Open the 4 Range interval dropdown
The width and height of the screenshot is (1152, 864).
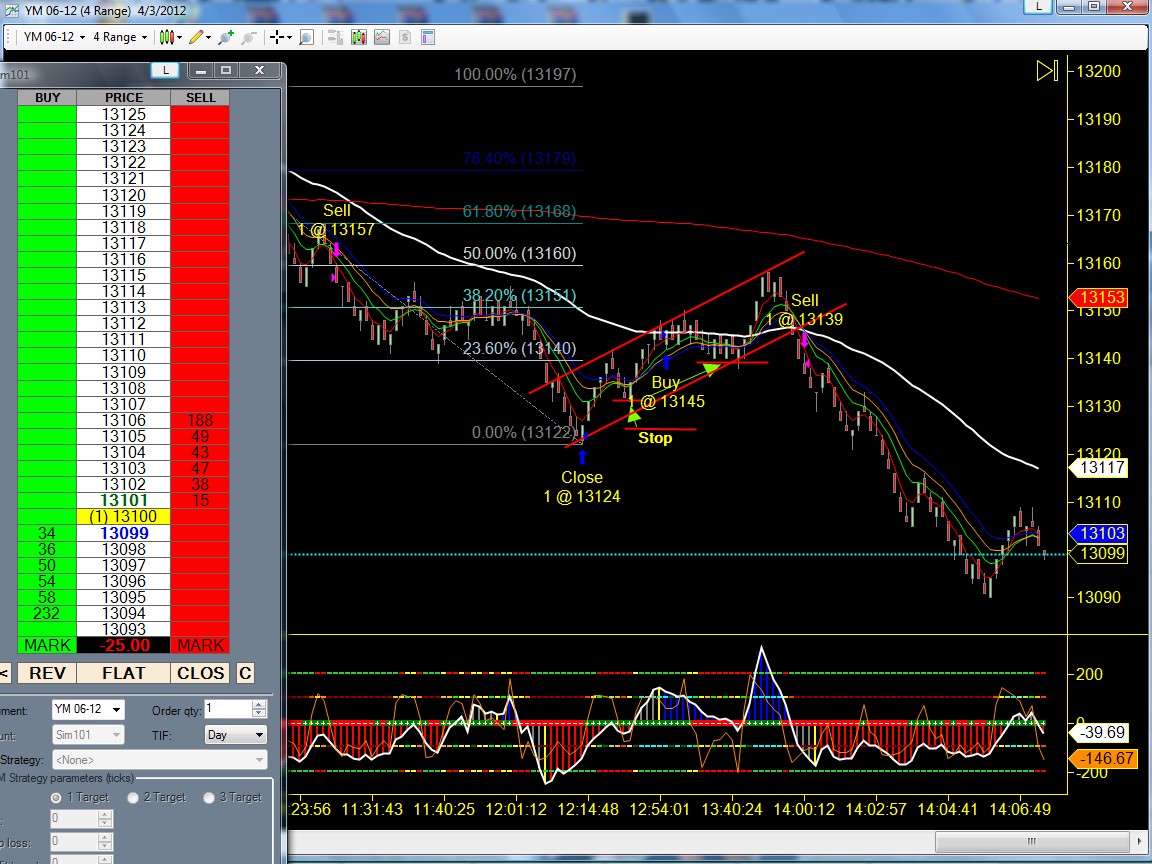click(x=120, y=37)
